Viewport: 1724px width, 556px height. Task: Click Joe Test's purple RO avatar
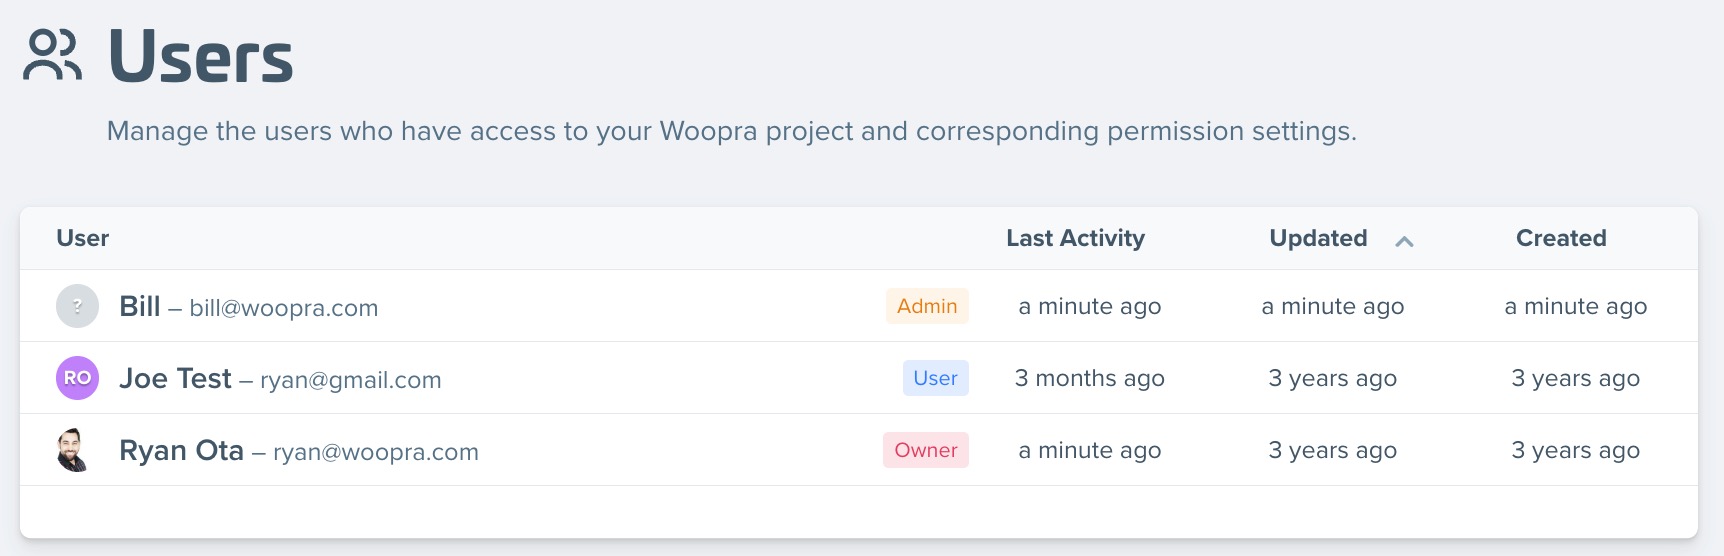[77, 378]
